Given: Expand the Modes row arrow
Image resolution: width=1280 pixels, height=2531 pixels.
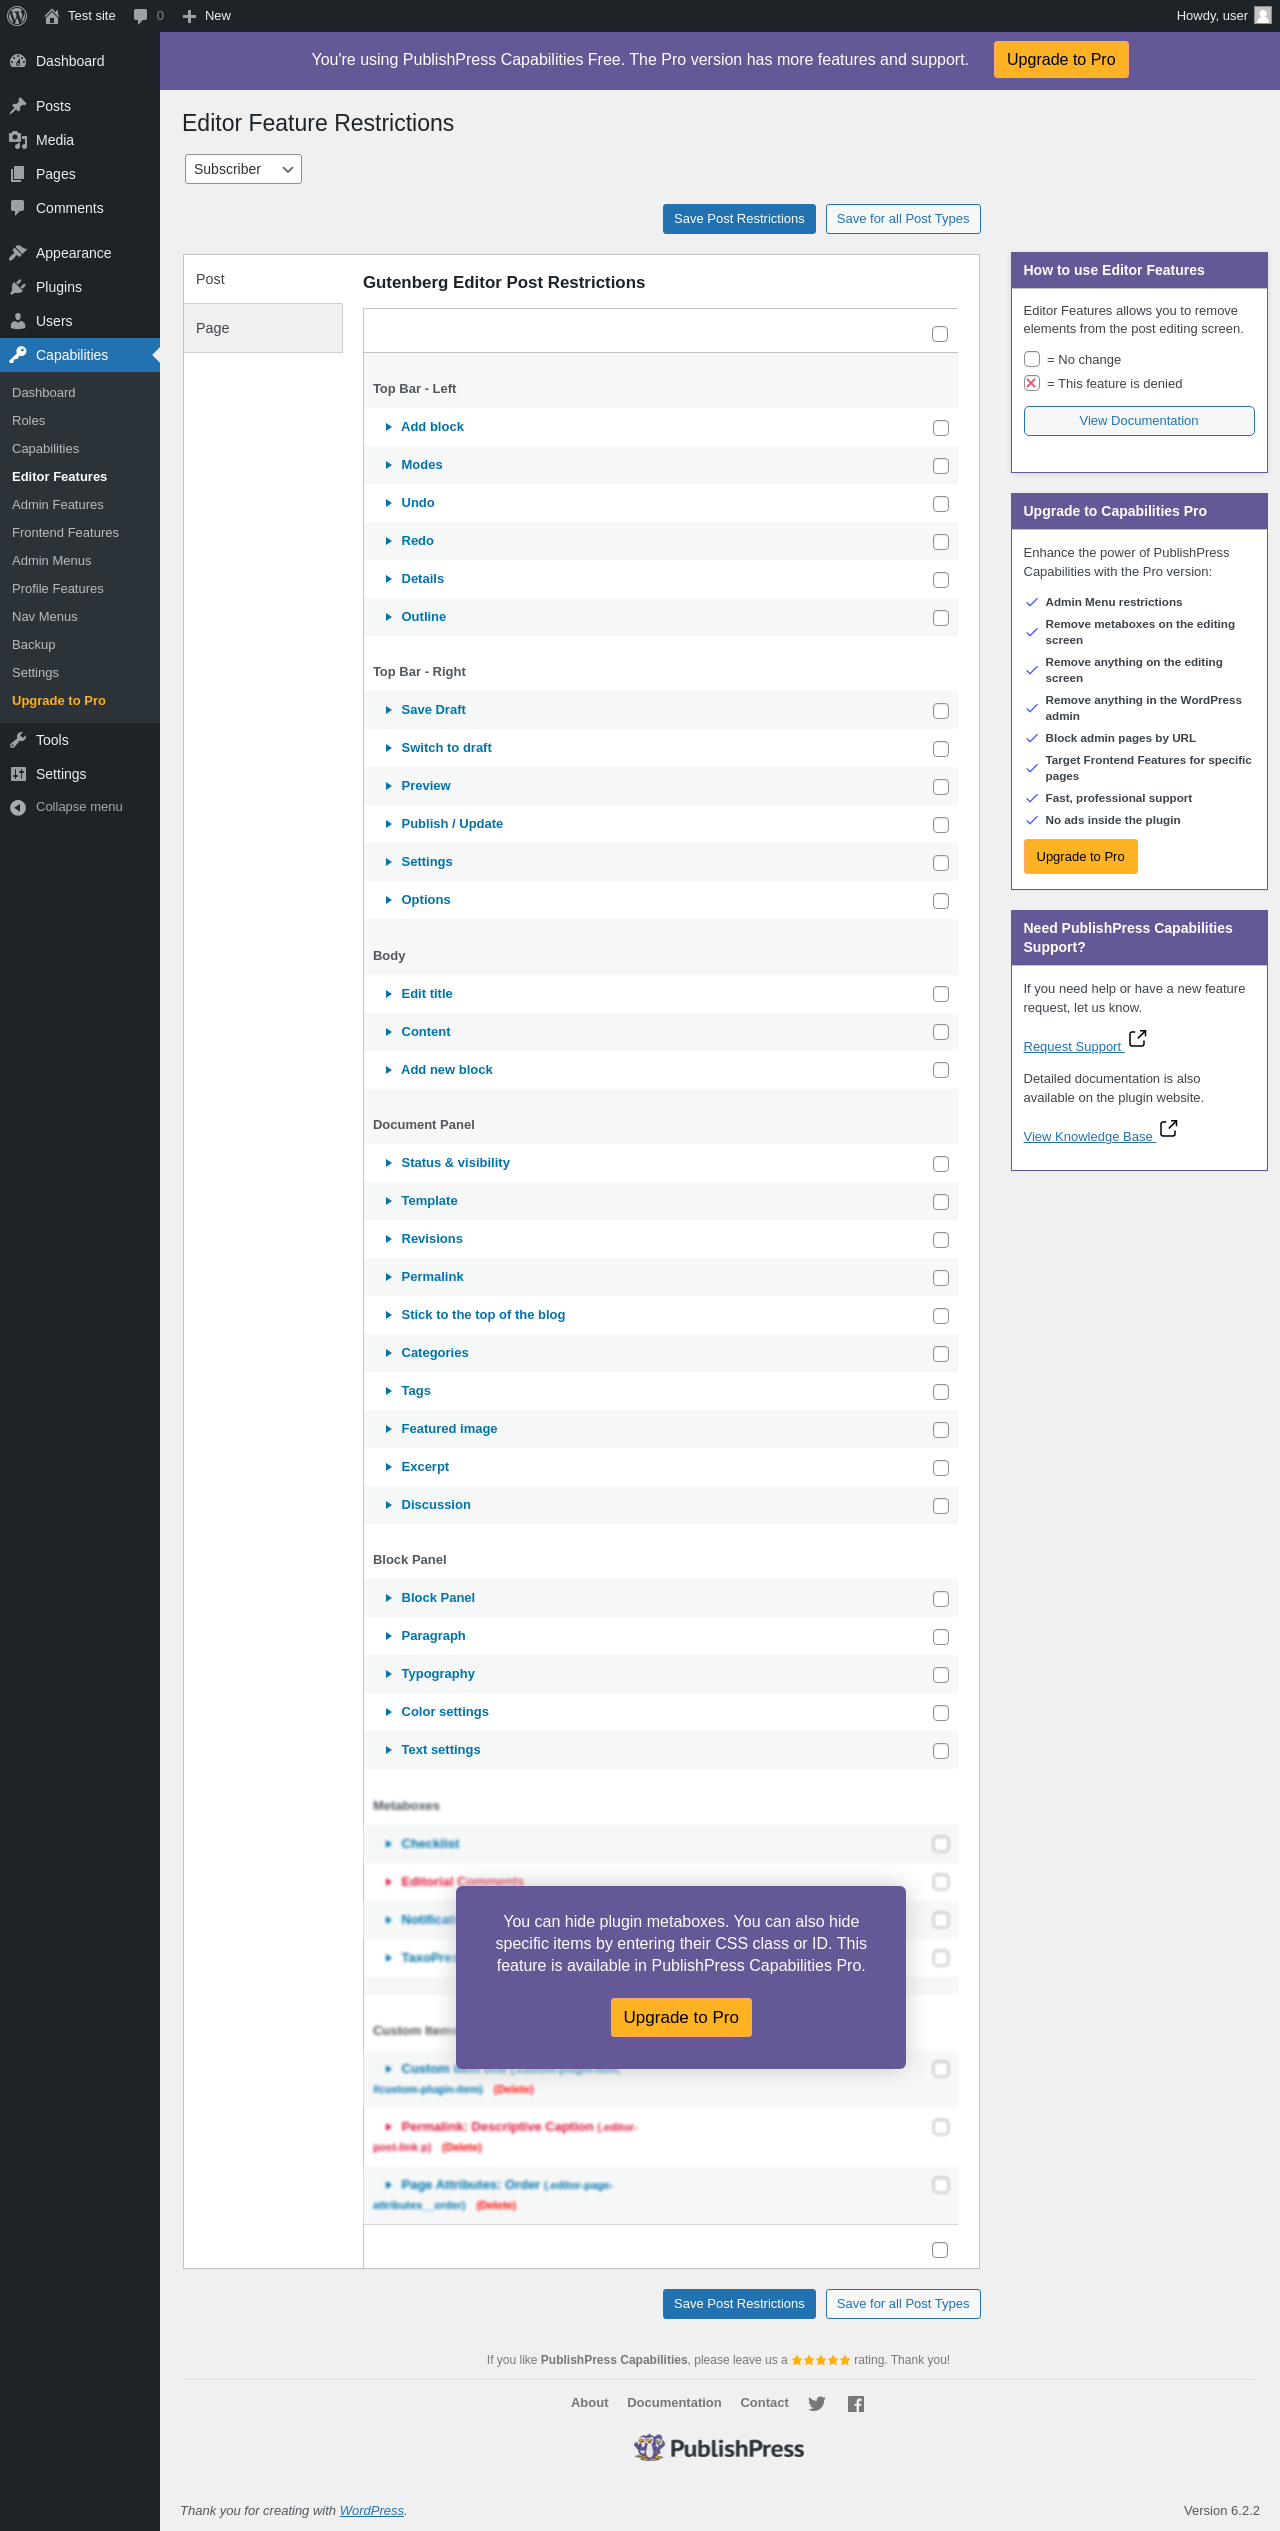Looking at the screenshot, I should tap(389, 465).
